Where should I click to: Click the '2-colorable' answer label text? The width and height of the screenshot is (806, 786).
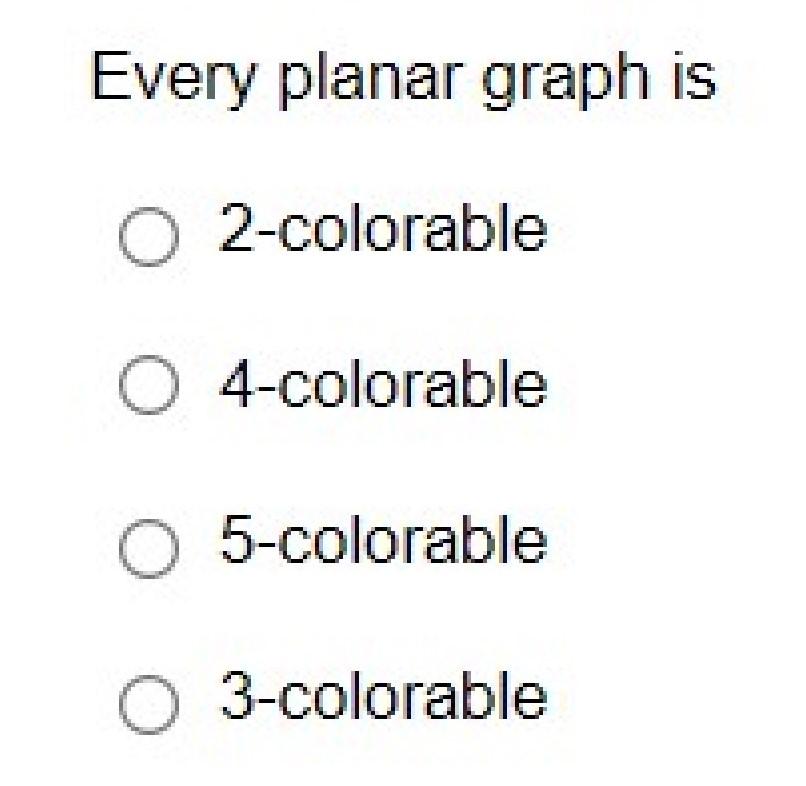point(383,227)
